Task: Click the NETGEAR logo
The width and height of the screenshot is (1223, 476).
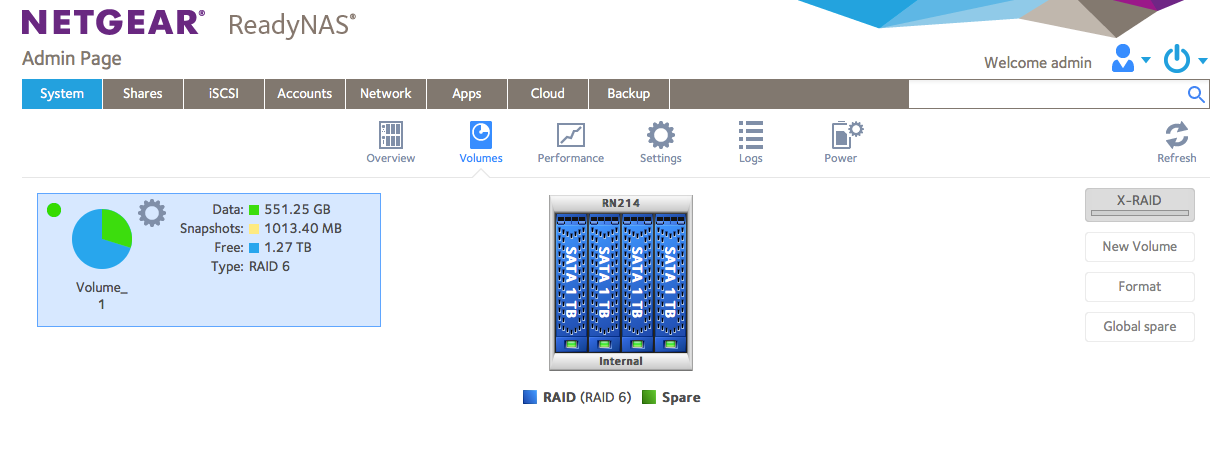Action: coord(113,23)
